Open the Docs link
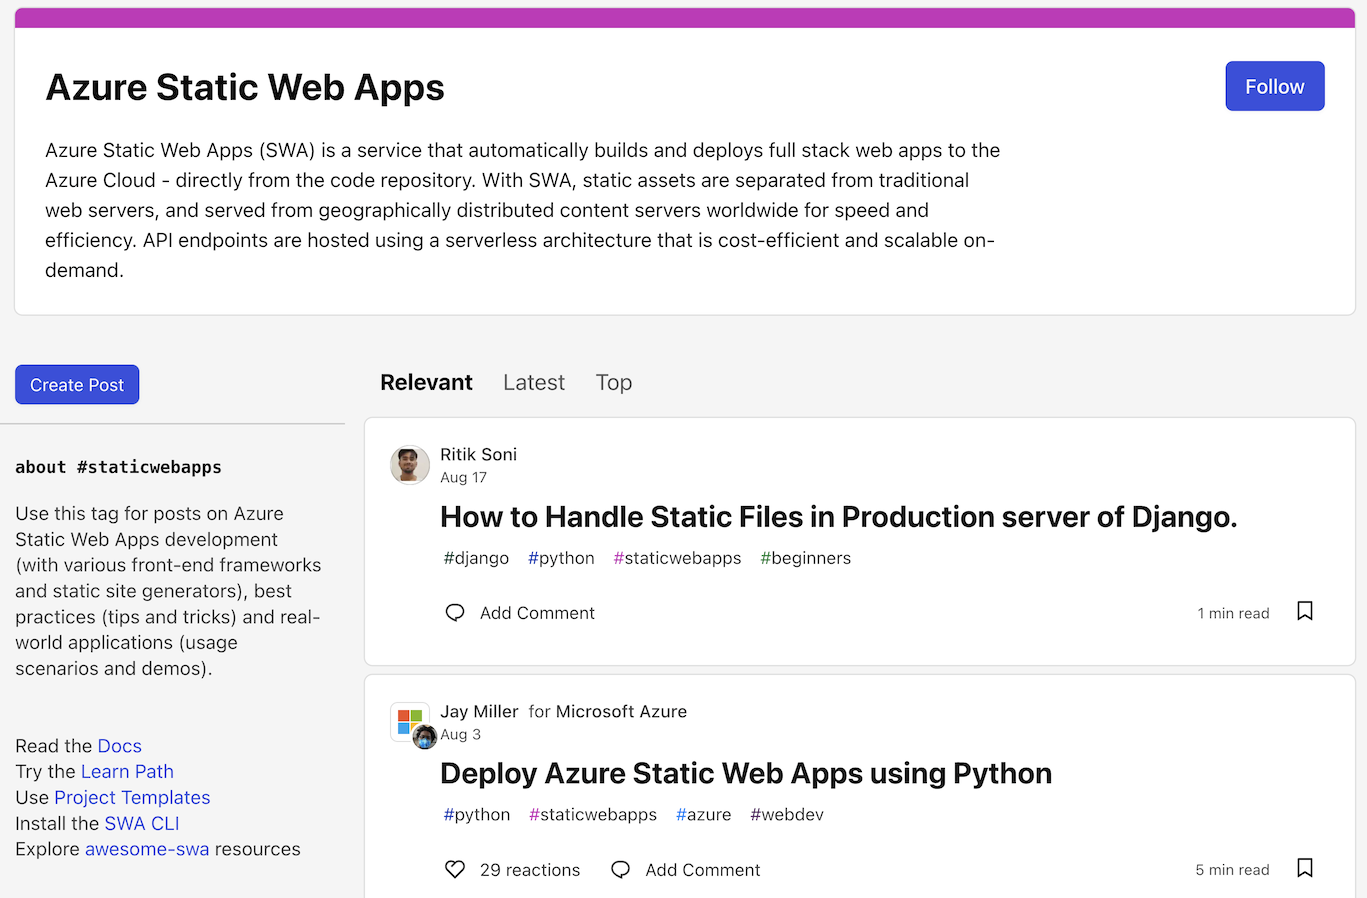 point(119,746)
